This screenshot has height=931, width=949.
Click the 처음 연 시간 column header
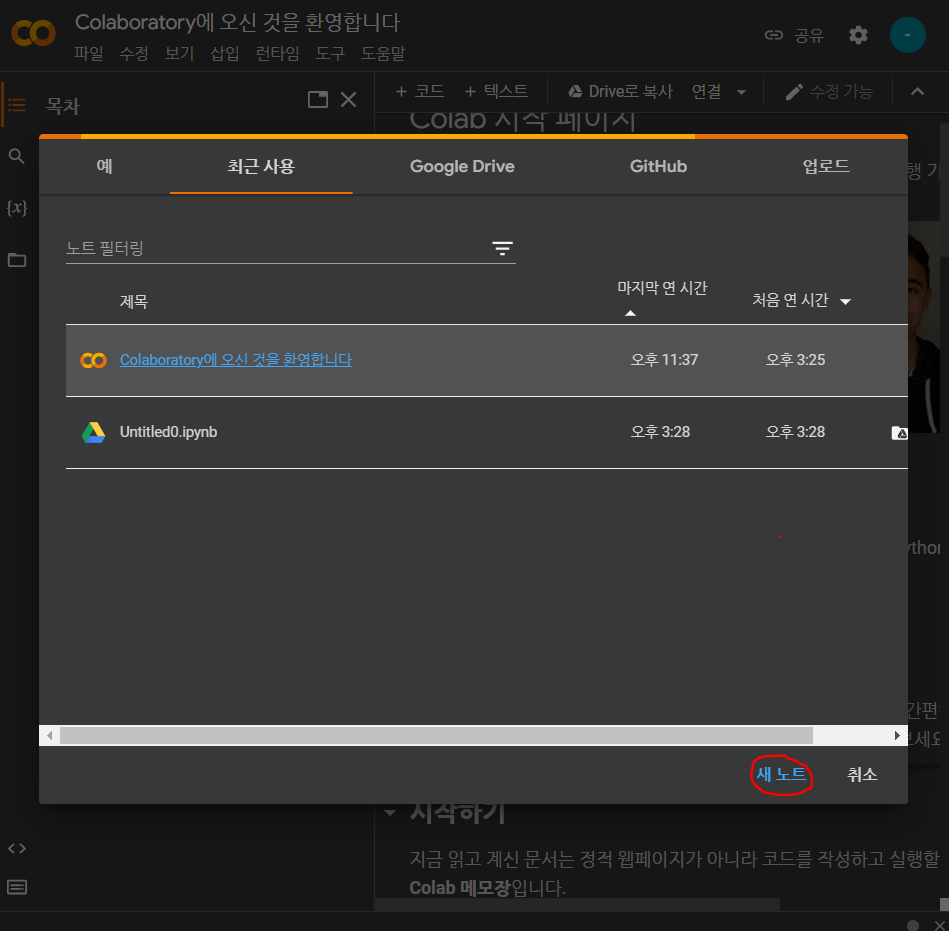tap(790, 301)
